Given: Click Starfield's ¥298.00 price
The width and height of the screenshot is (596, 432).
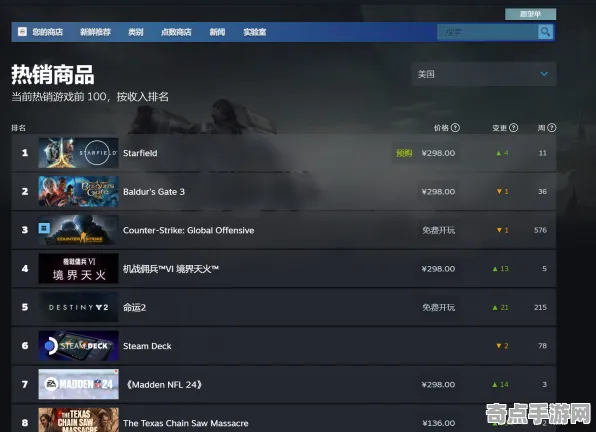Looking at the screenshot, I should [x=438, y=153].
